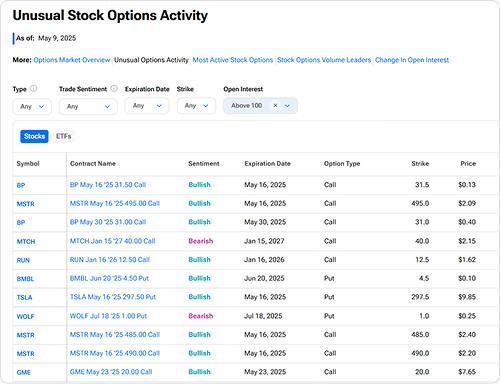
Task: Clear the Above 100 open interest filter
Action: [x=275, y=106]
